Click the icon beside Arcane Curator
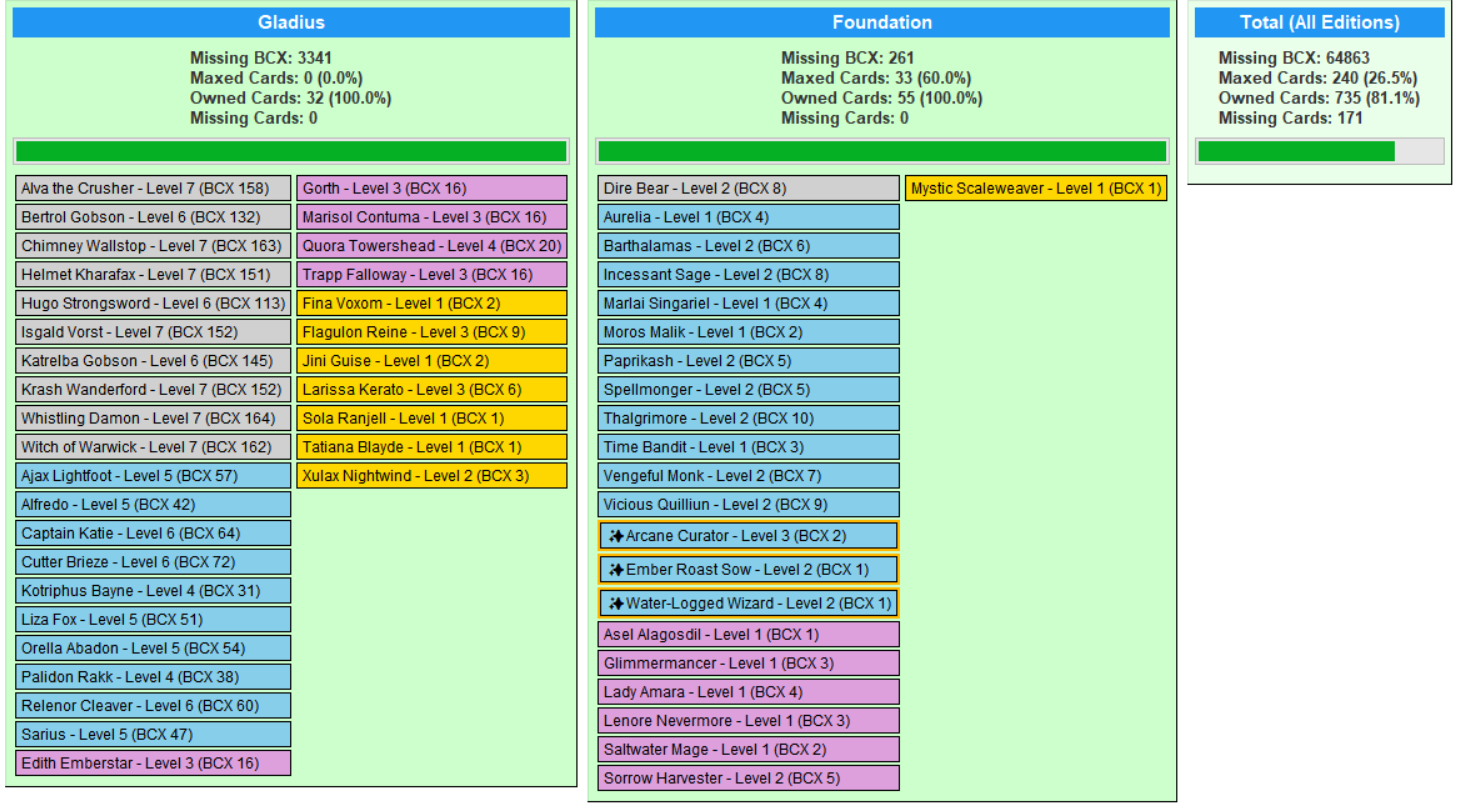The height and width of the screenshot is (811, 1457). point(616,536)
